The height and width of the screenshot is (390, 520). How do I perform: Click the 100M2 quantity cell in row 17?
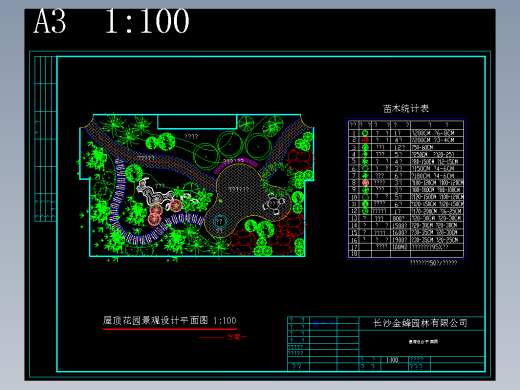coord(400,247)
